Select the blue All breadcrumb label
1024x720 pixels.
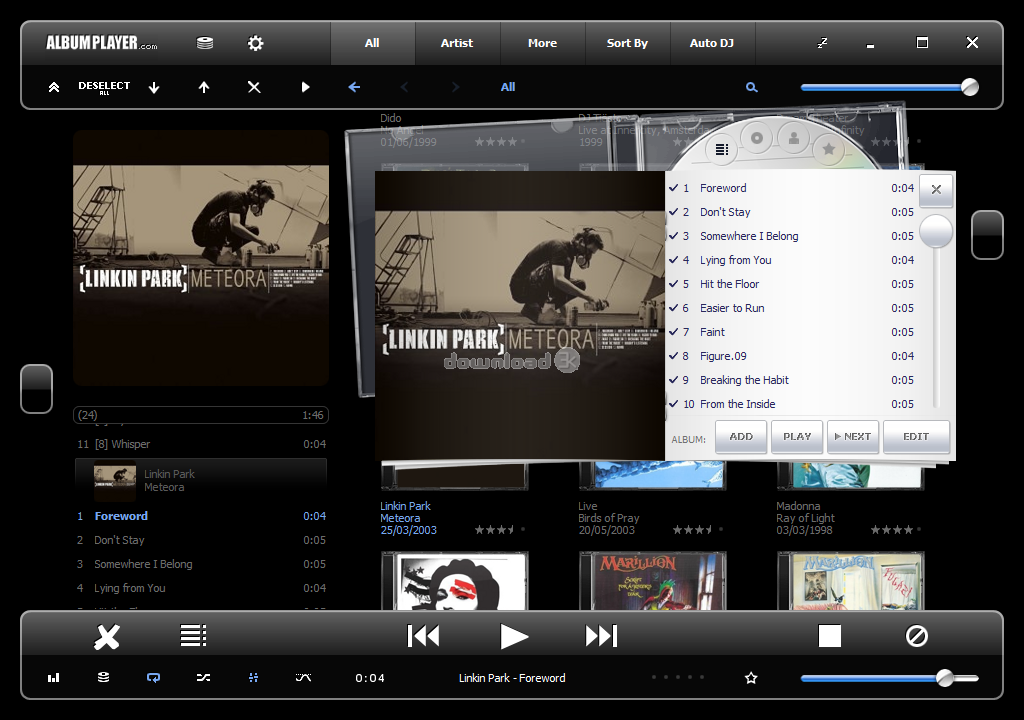pos(508,87)
